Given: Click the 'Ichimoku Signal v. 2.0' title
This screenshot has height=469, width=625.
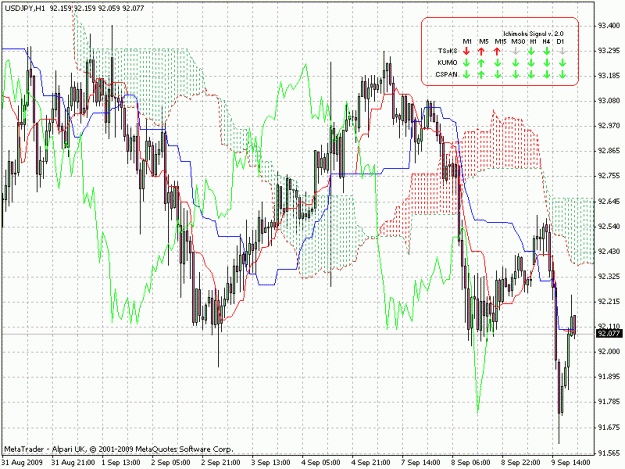Looking at the screenshot, I should (x=533, y=34).
